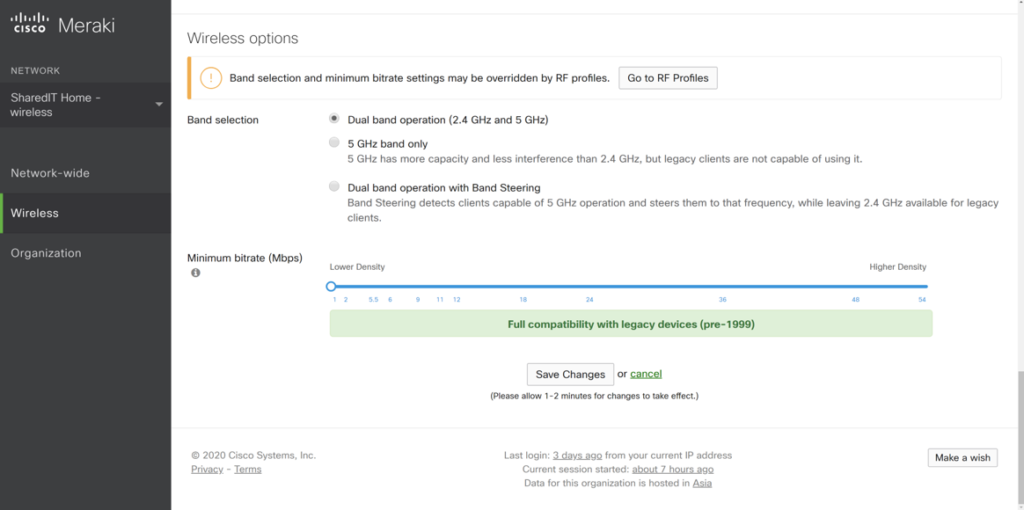Open the Network-wide menu
The height and width of the screenshot is (510, 1024).
point(50,173)
